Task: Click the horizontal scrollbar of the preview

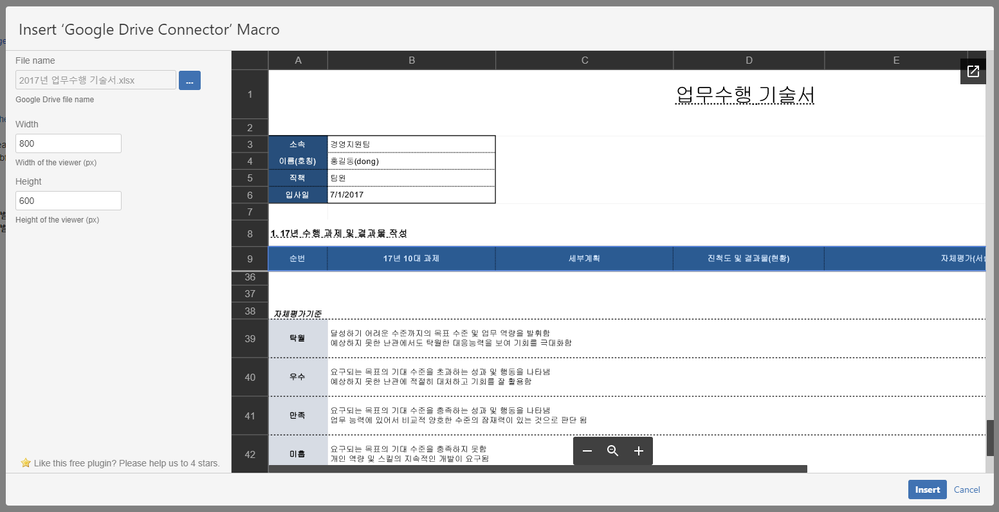Action: [538, 469]
